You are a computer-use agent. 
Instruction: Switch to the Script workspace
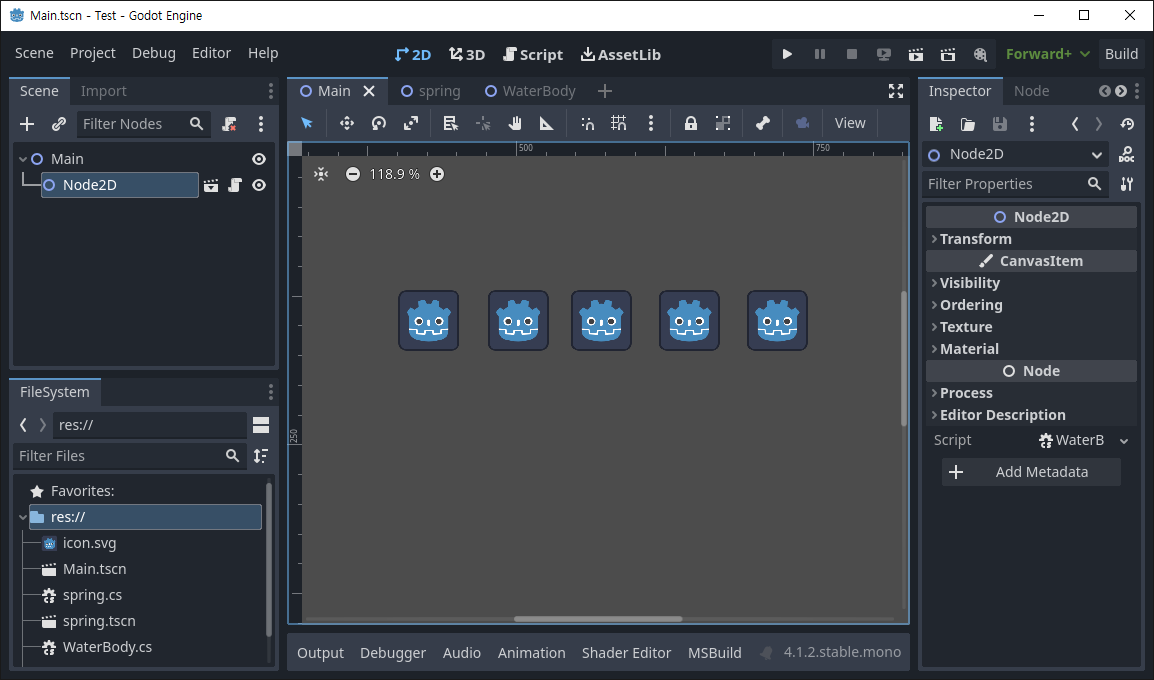(533, 54)
